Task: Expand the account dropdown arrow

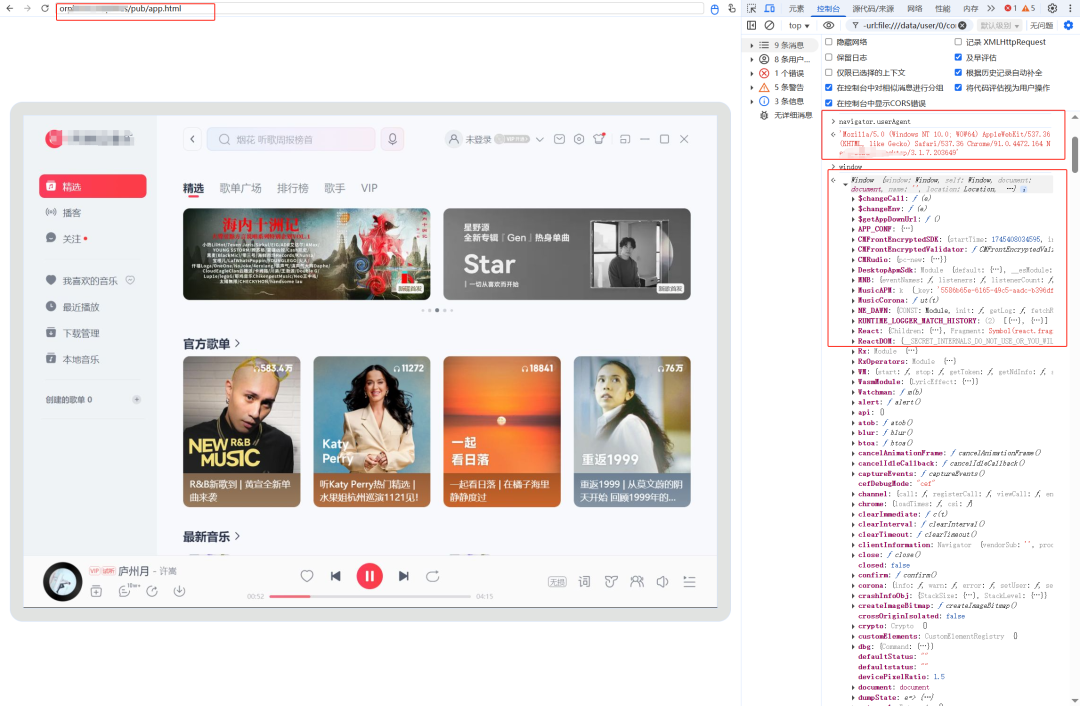Action: click(x=539, y=139)
